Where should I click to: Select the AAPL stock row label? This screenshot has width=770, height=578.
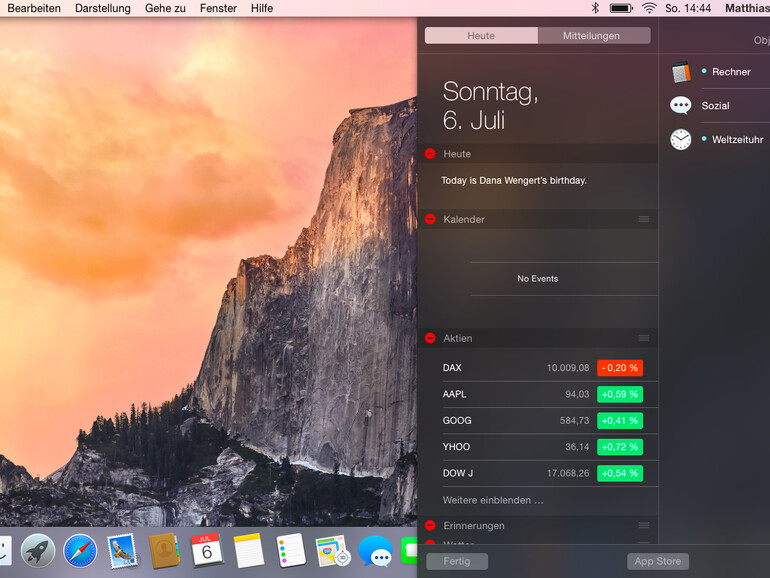[454, 394]
